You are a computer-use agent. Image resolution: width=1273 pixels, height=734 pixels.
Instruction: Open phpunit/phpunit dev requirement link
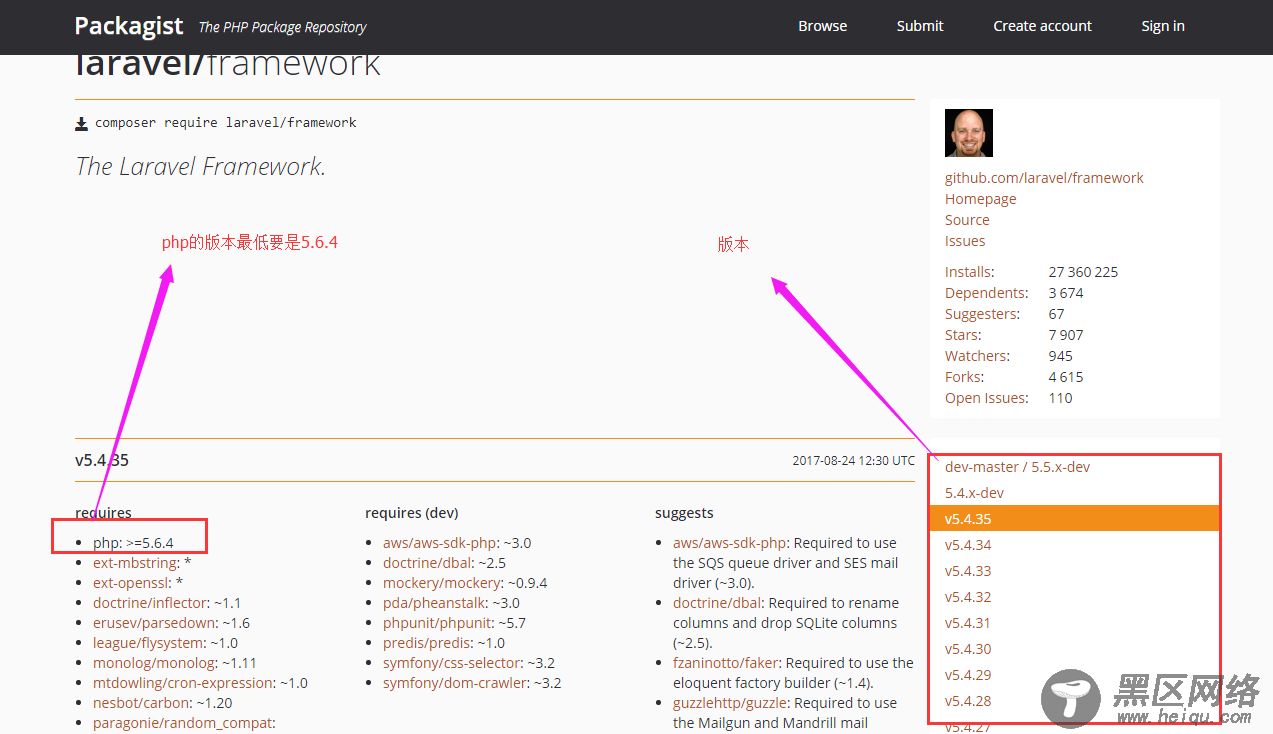436,623
